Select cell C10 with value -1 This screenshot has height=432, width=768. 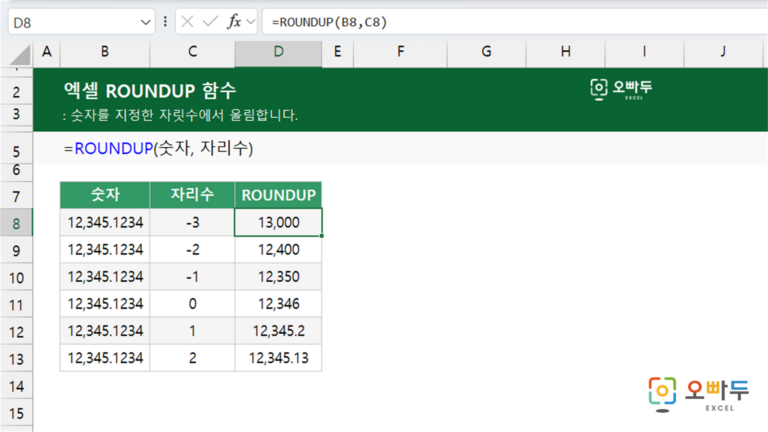point(192,277)
